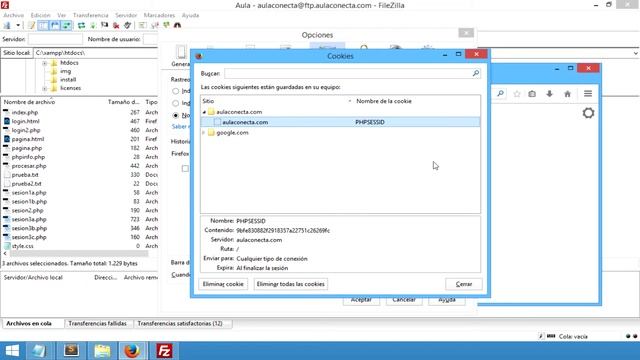The image size is (640, 360).
Task: Switch to Transferencias fallidas tab
Action: [98, 323]
